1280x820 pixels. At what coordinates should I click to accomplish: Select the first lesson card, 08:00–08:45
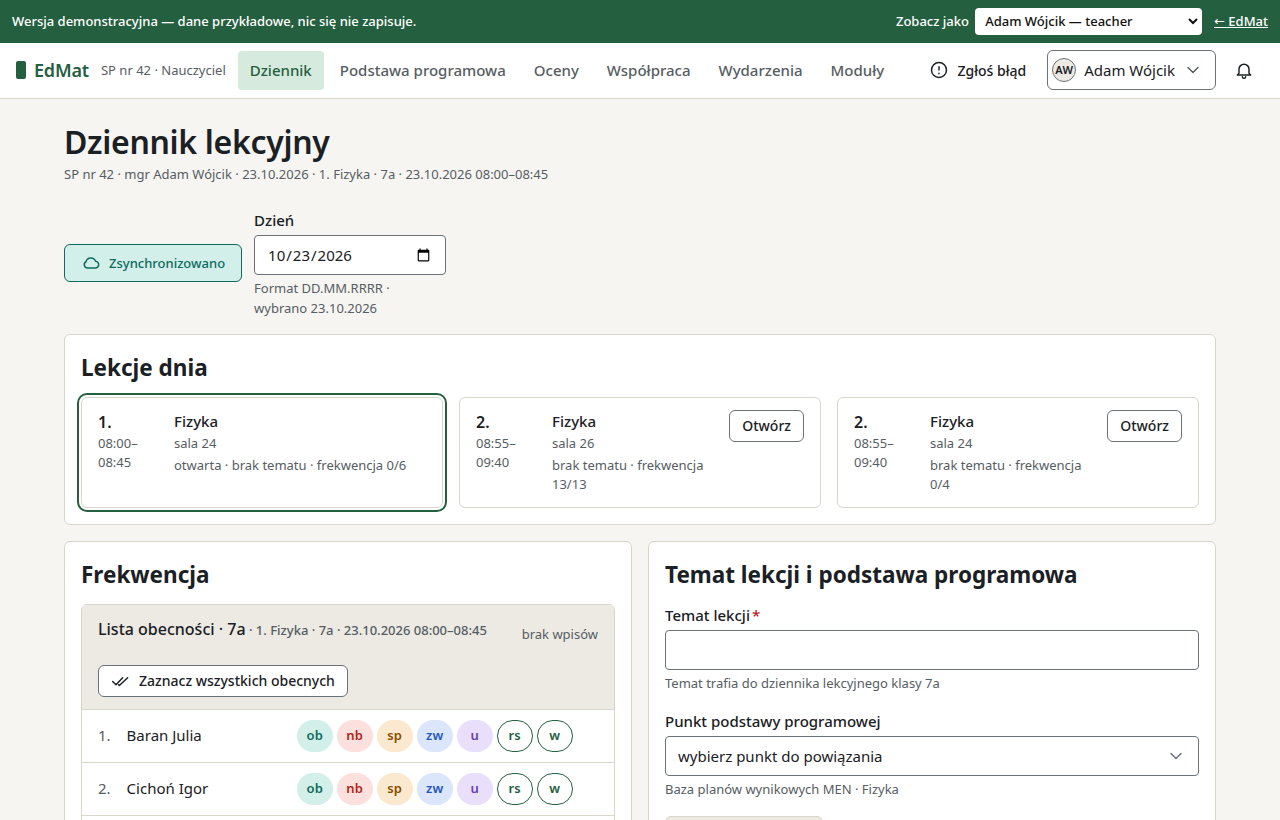pyautogui.click(x=262, y=453)
